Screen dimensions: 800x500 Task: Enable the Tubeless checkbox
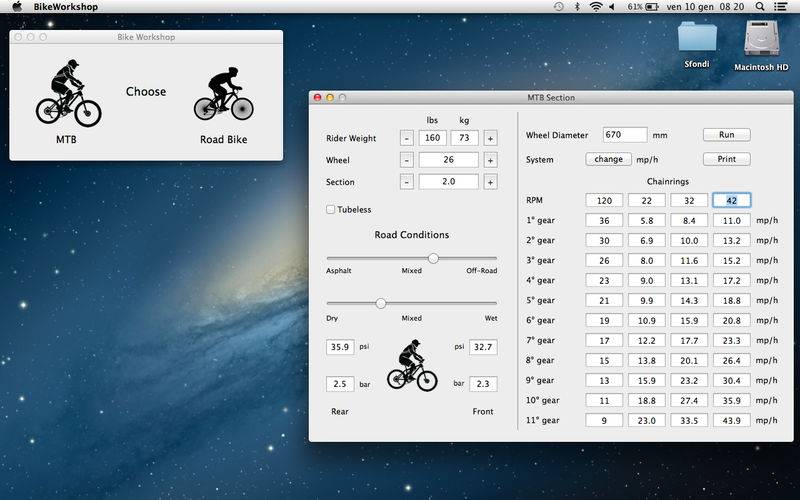coord(331,209)
